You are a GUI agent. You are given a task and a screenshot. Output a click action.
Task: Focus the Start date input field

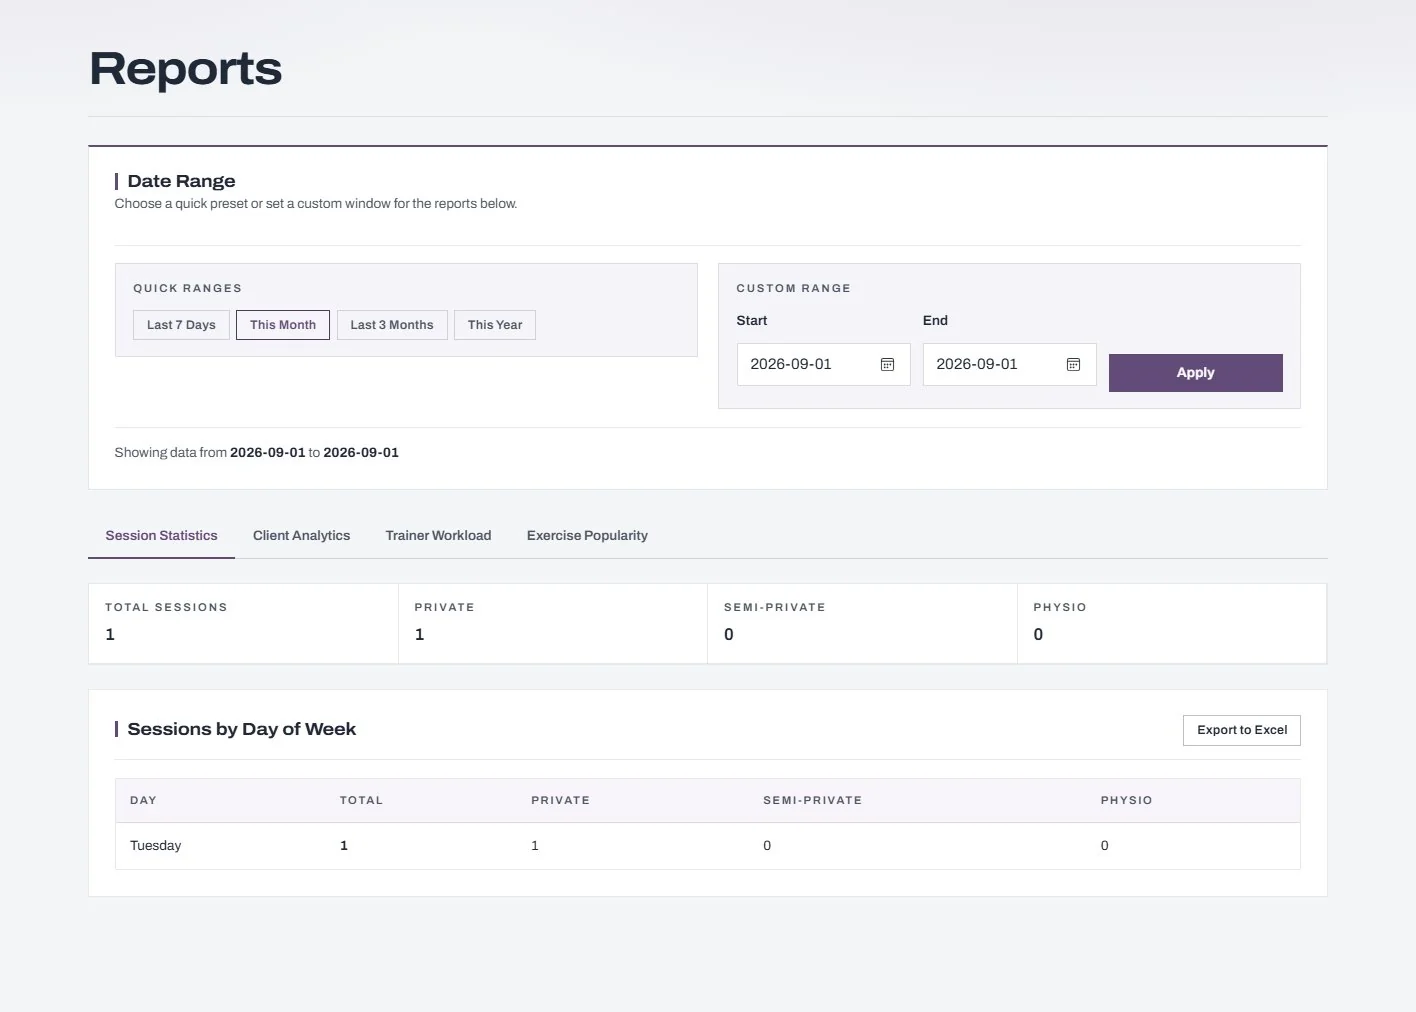click(823, 365)
